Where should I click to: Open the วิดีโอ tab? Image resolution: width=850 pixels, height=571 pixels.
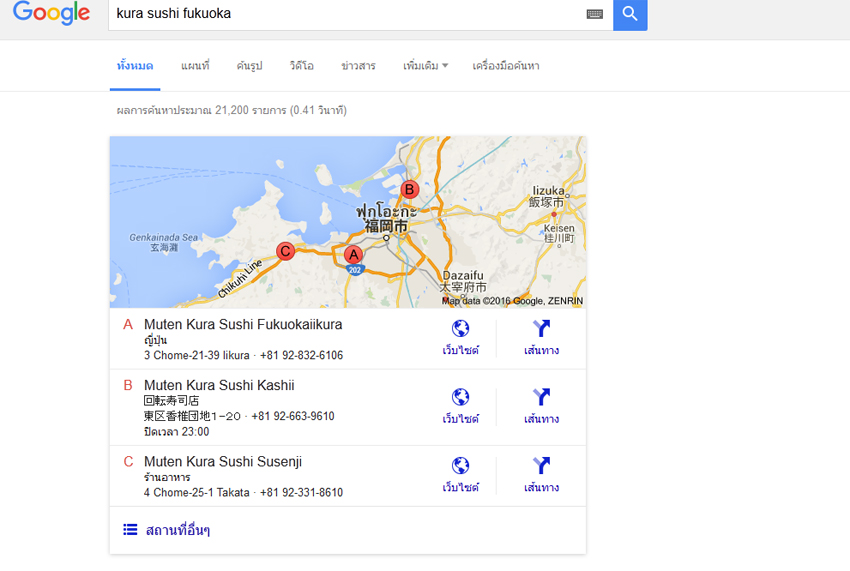click(301, 66)
